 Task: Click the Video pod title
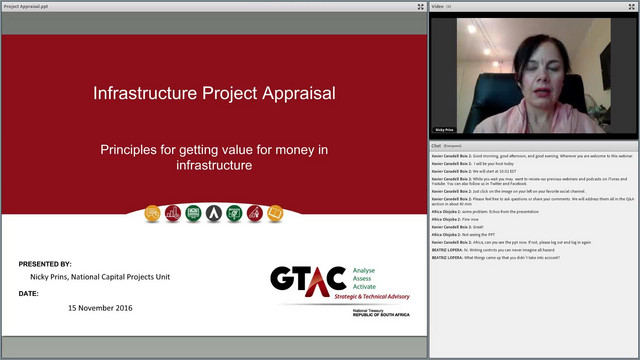tap(437, 7)
